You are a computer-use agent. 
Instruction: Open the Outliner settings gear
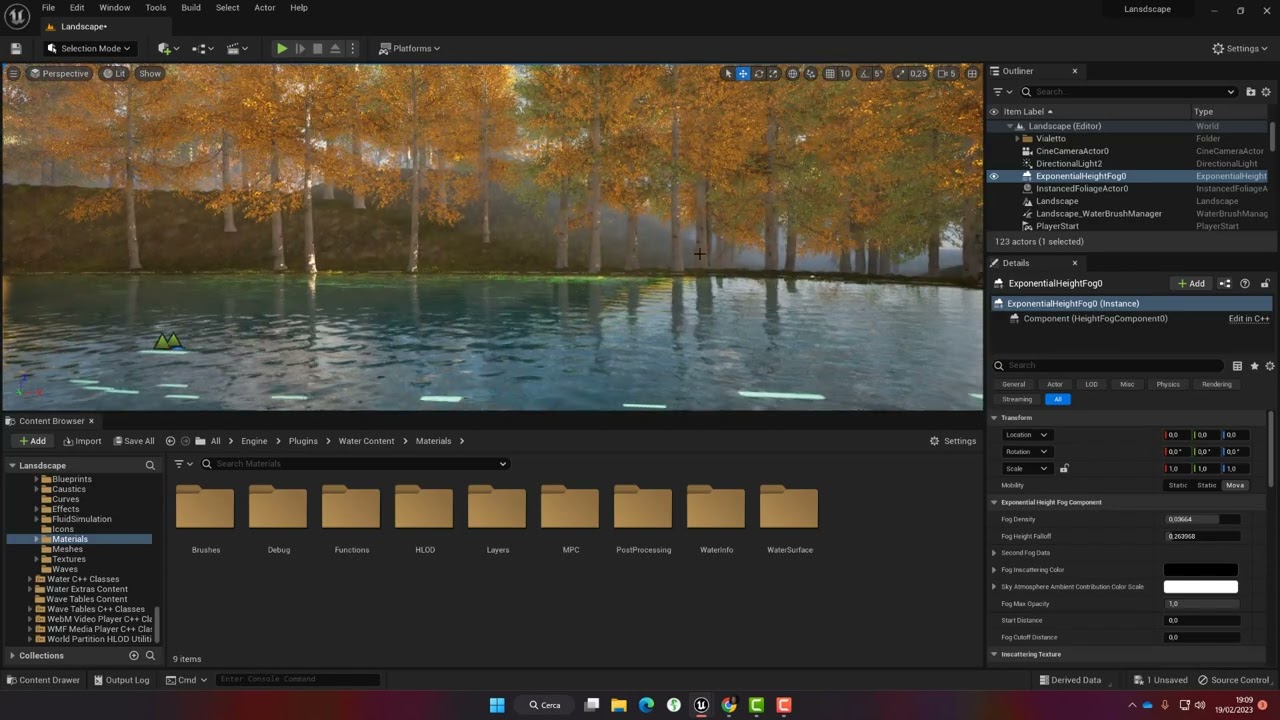(x=1266, y=91)
